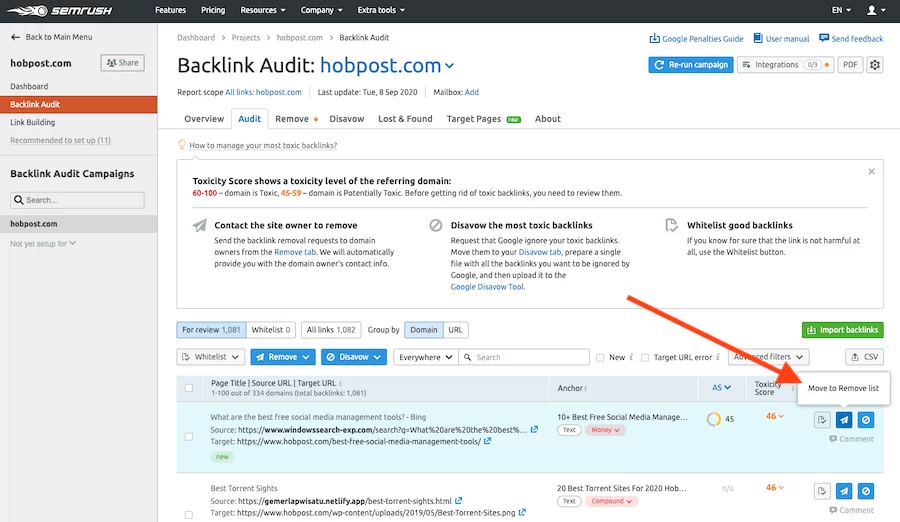Whitelist the windowssearch-exp.com backlink icon
This screenshot has width=900, height=522.
(822, 420)
